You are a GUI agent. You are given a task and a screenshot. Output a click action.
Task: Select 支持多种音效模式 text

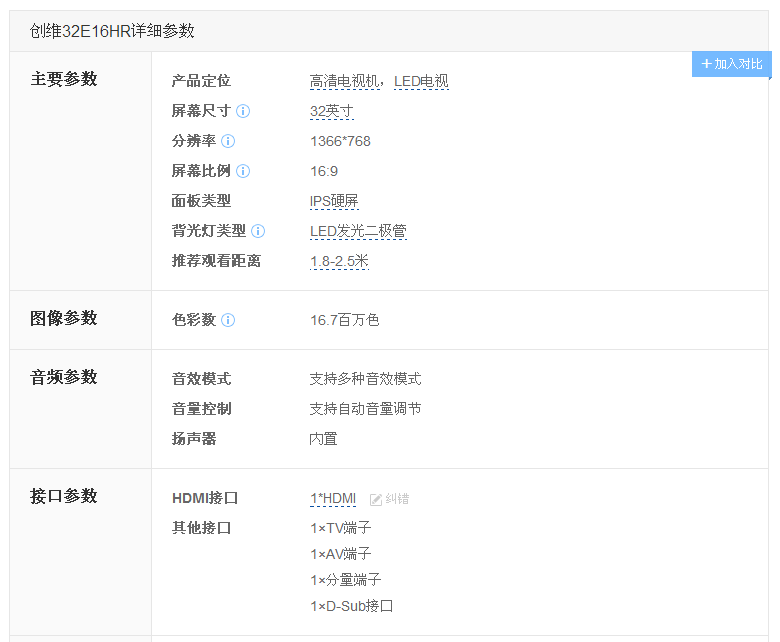tap(365, 379)
